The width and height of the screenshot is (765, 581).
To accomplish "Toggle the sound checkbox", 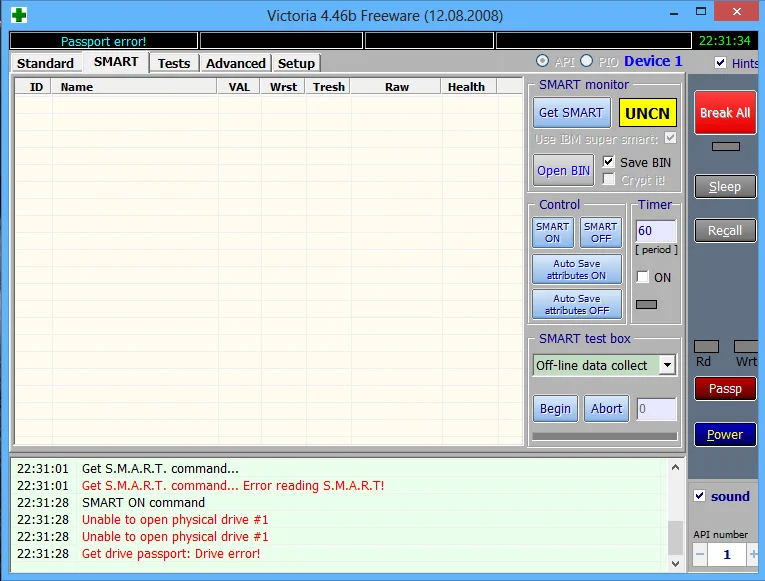I will pyautogui.click(x=699, y=496).
